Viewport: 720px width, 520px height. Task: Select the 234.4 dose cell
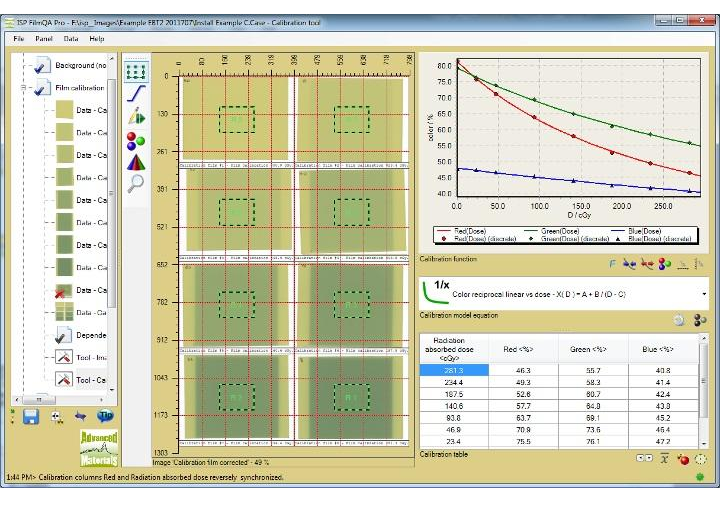pyautogui.click(x=454, y=382)
